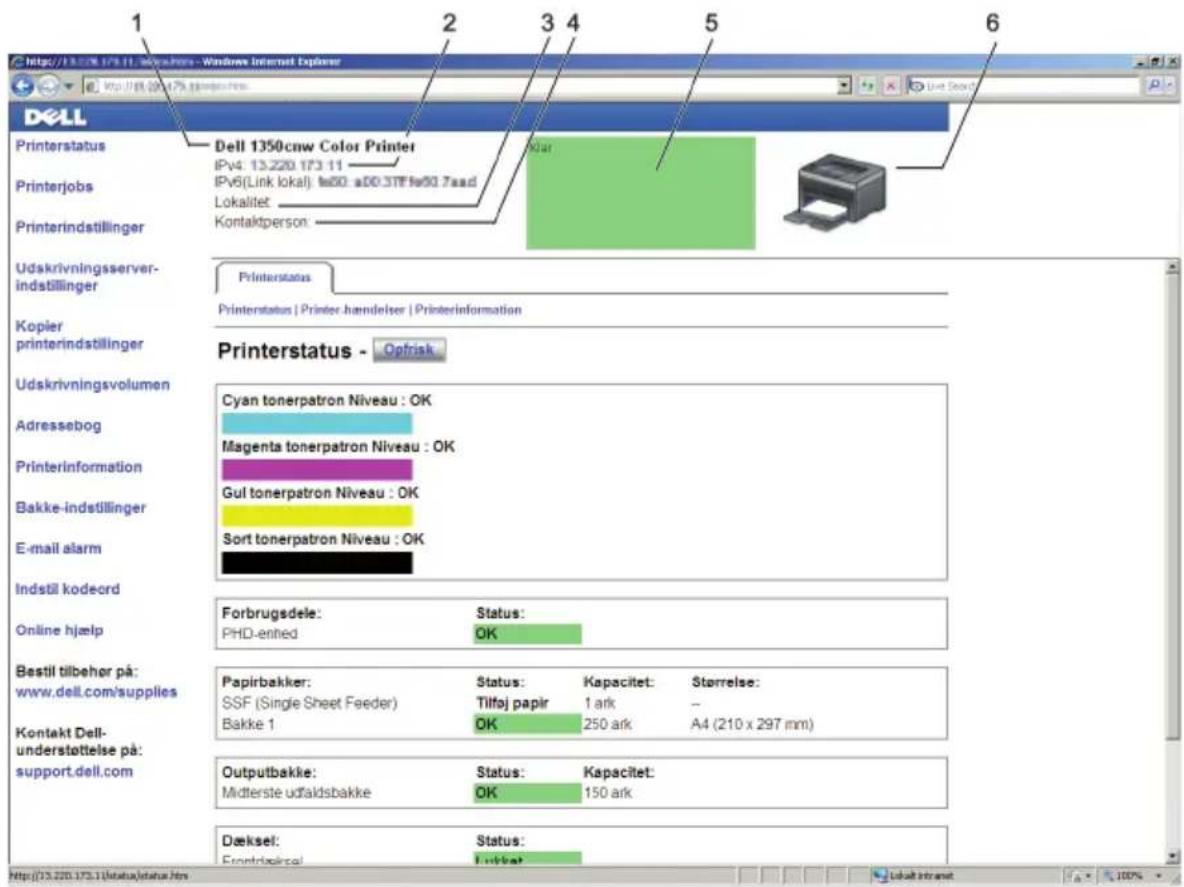Click the Dell logo in the header
The width and height of the screenshot is (1184, 887).
55,117
